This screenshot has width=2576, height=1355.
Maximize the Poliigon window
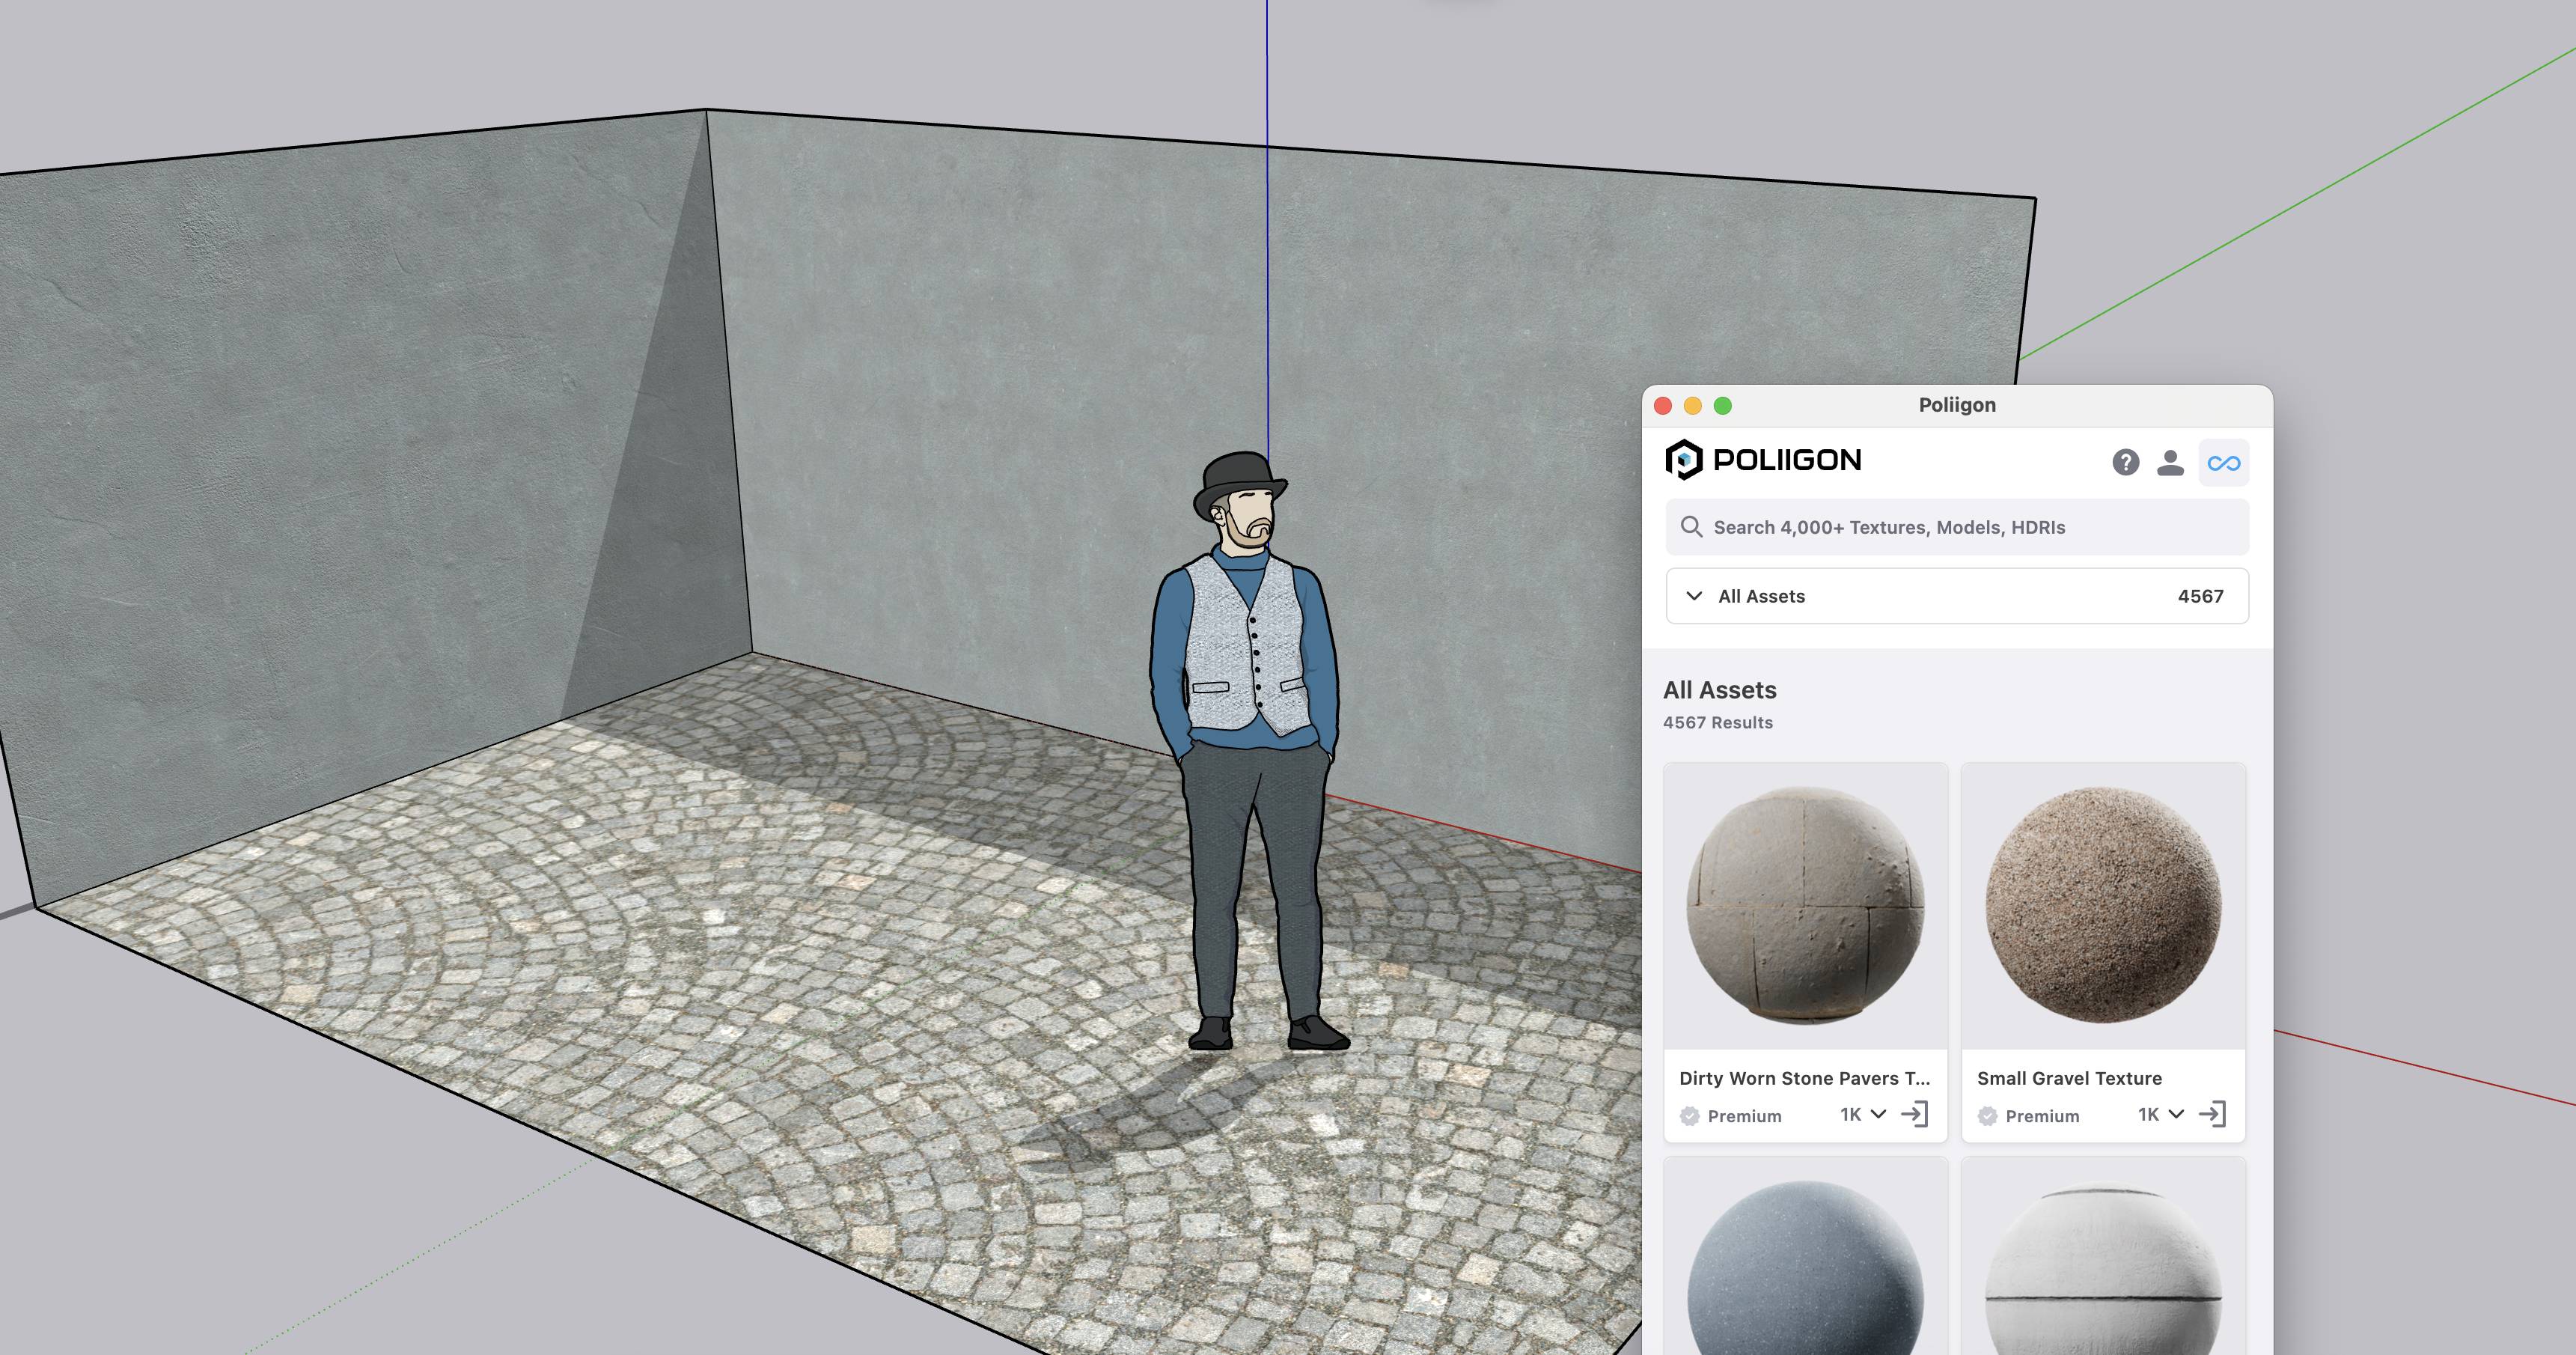pyautogui.click(x=1723, y=405)
